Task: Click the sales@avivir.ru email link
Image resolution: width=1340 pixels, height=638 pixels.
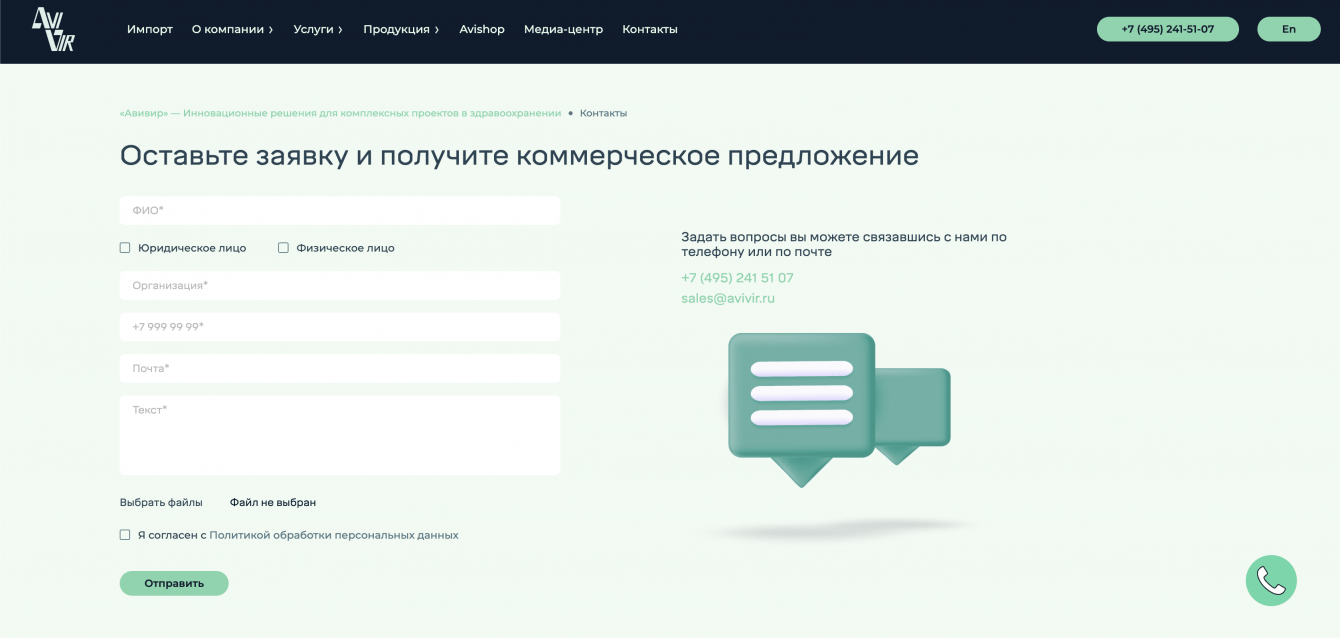Action: tap(728, 298)
